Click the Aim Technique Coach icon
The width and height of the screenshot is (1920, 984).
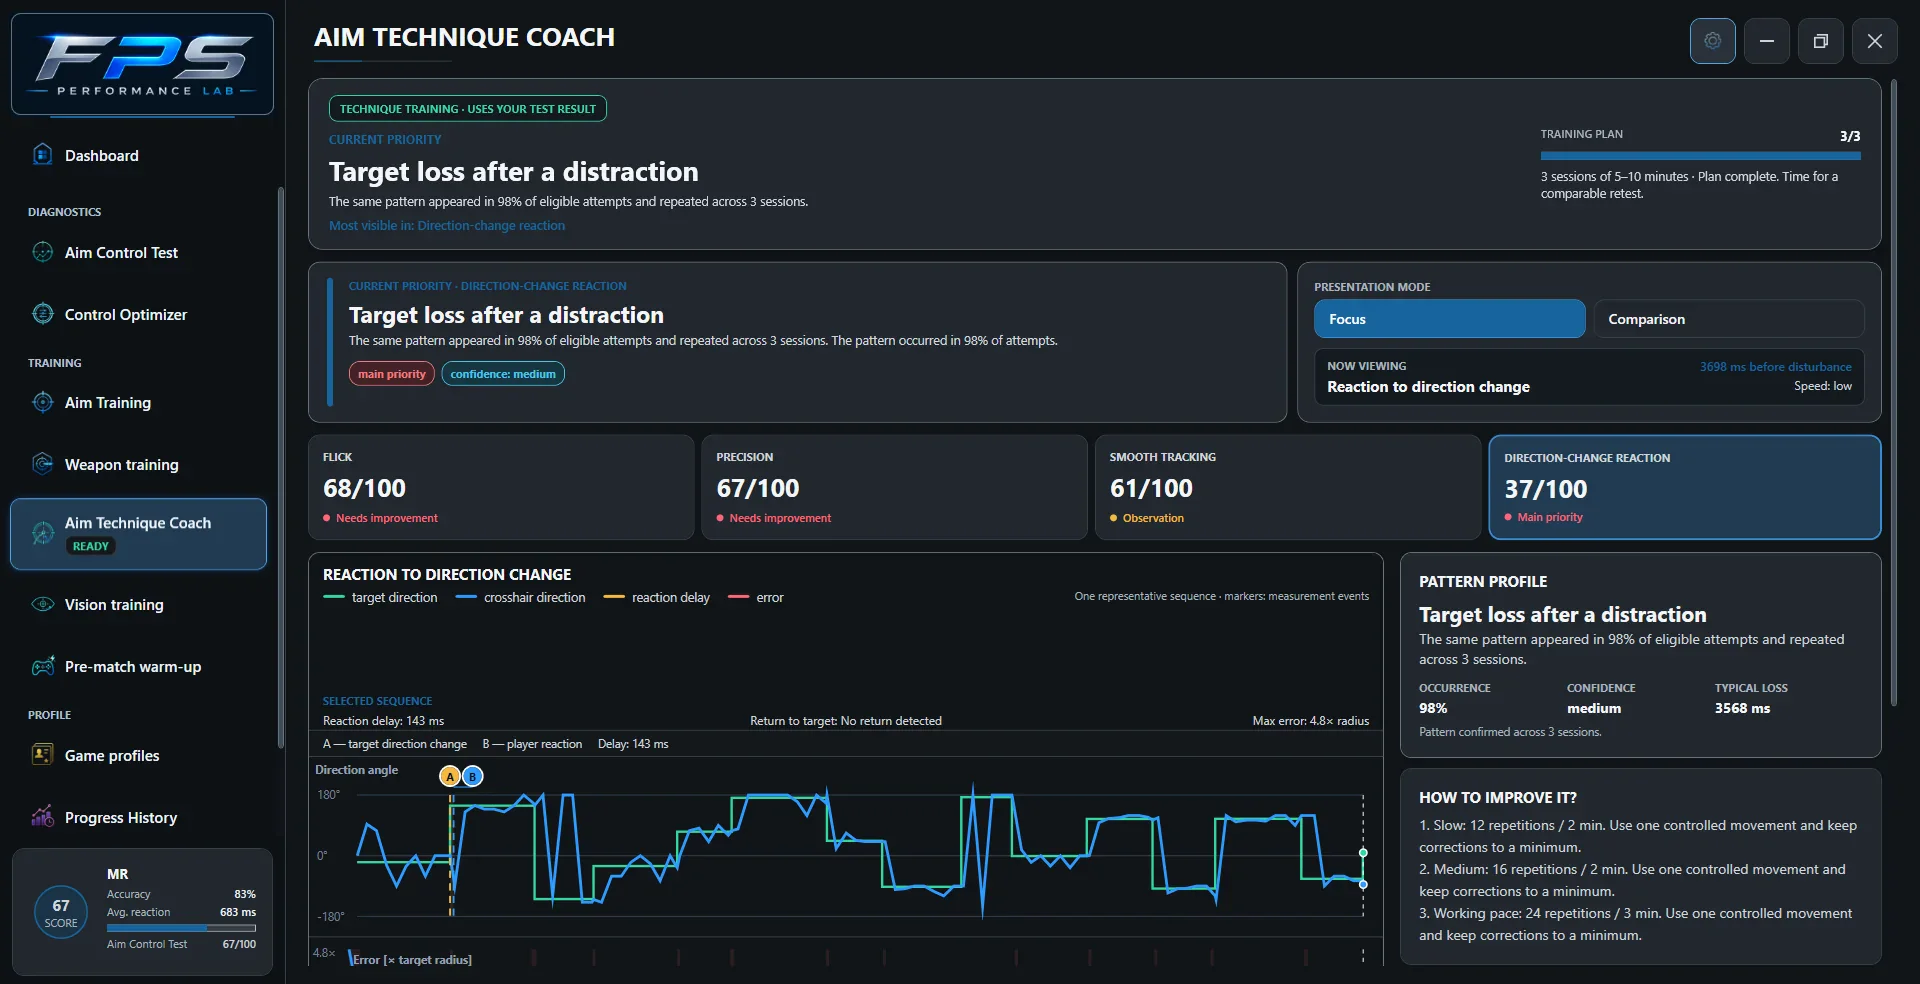tap(42, 533)
